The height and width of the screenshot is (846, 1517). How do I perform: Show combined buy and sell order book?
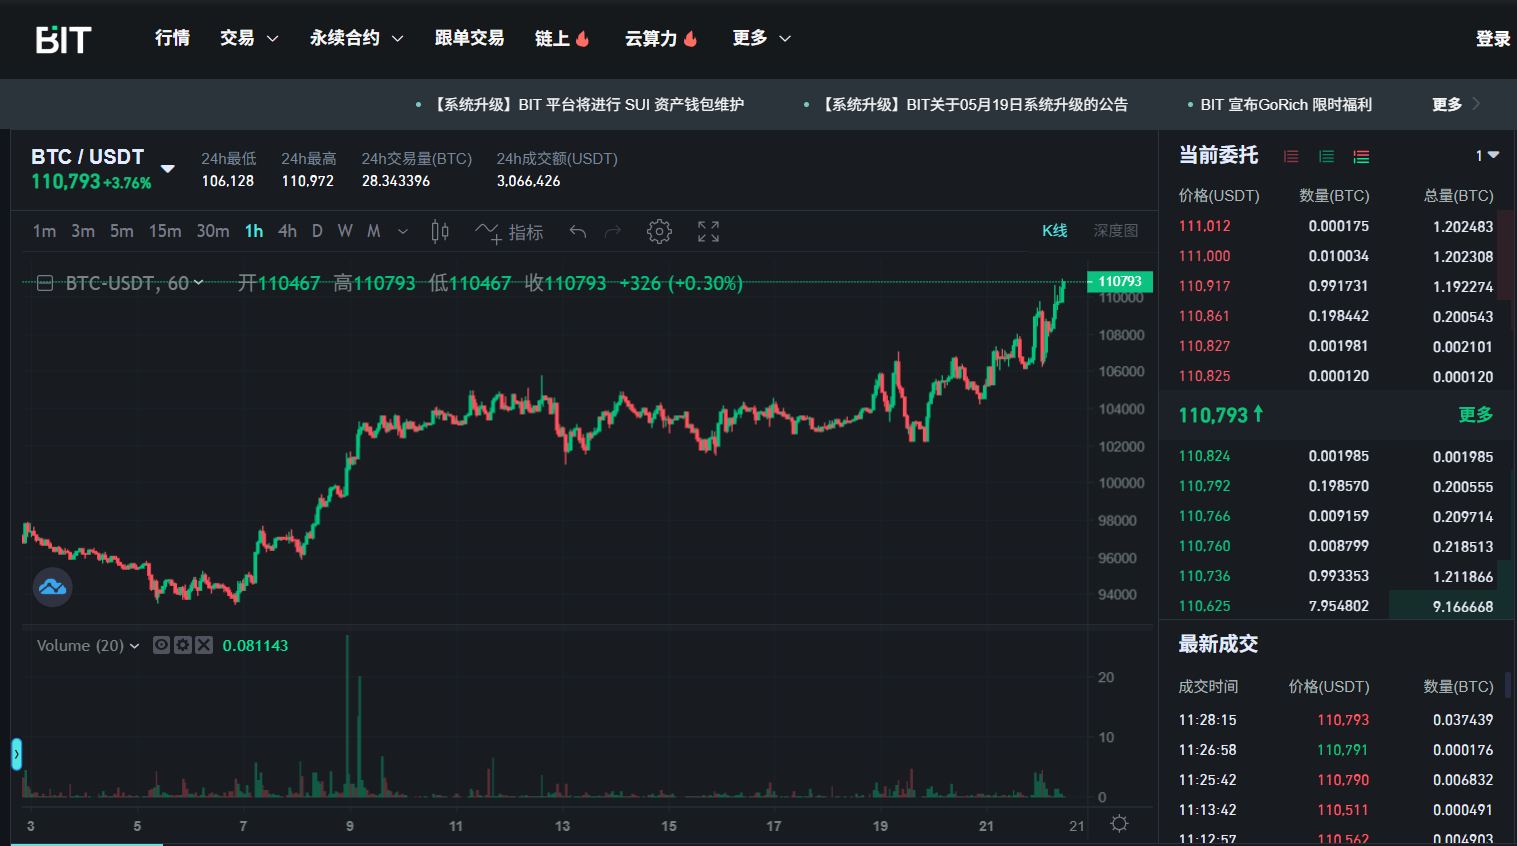coord(1361,156)
